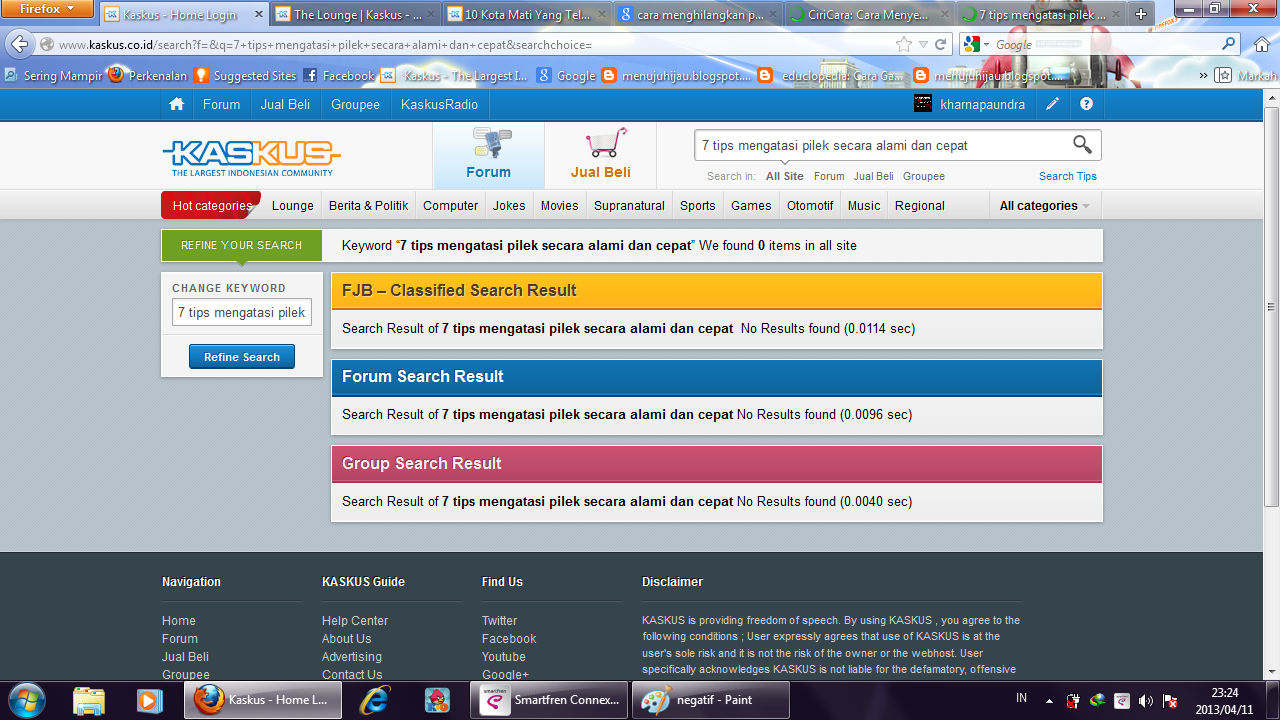The image size is (1280, 720).
Task: Switch to CiriCara tab
Action: click(870, 15)
